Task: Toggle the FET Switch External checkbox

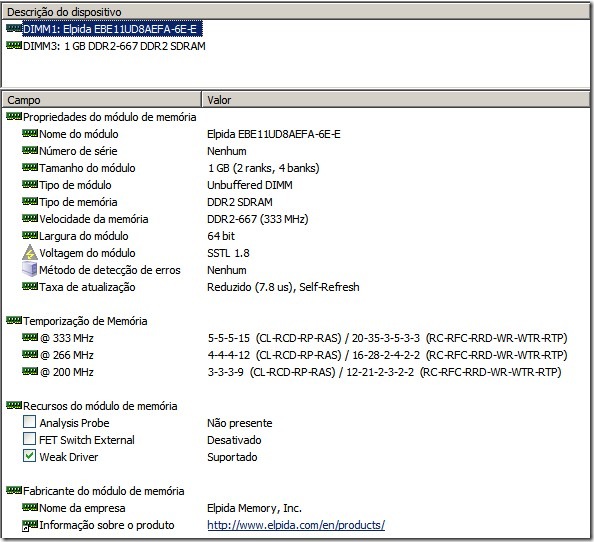Action: tap(30, 439)
